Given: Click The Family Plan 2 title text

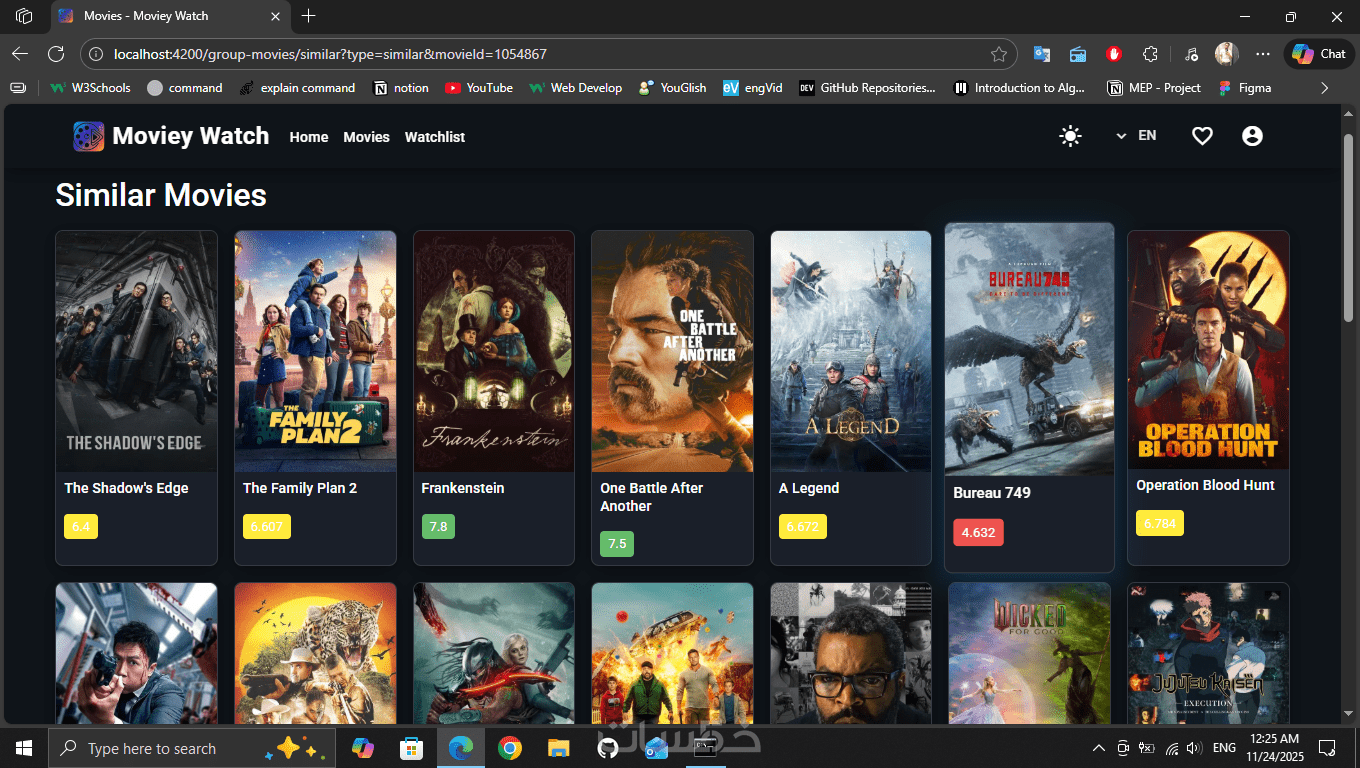Looking at the screenshot, I should [300, 488].
